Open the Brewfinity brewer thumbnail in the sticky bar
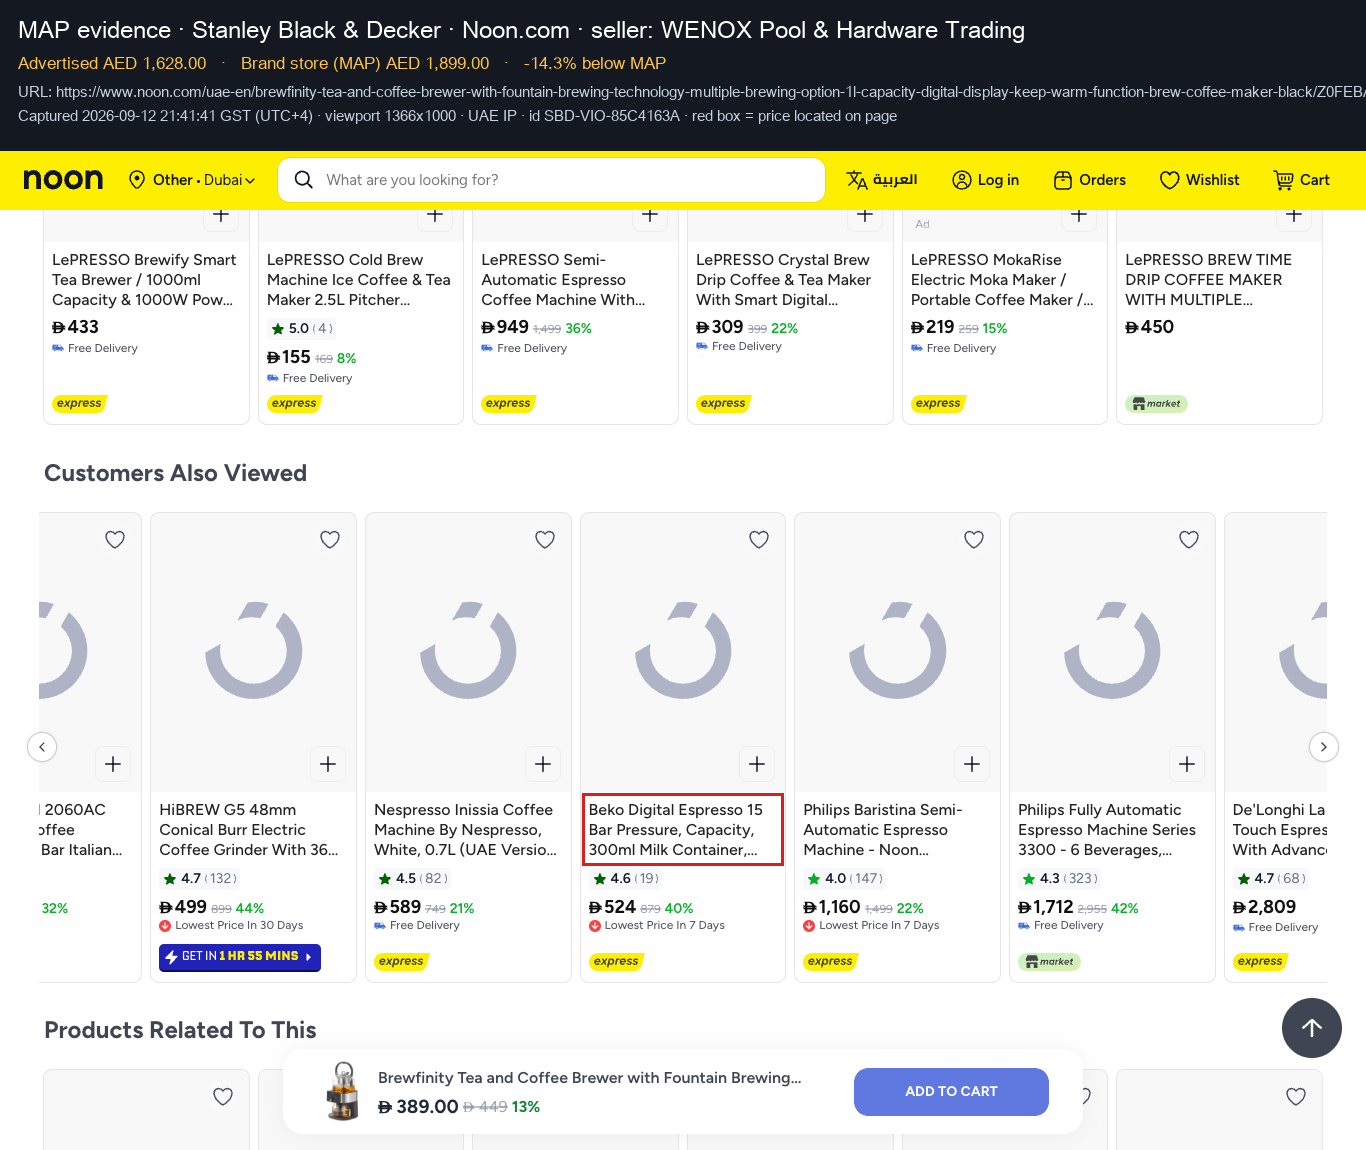Image resolution: width=1366 pixels, height=1150 pixels. 343,1091
